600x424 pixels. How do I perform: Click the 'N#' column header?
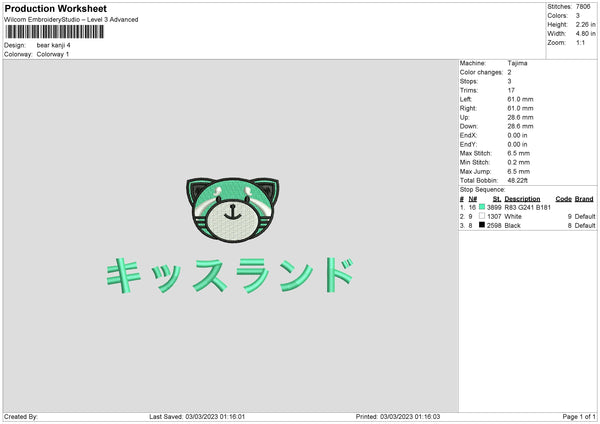pyautogui.click(x=473, y=199)
